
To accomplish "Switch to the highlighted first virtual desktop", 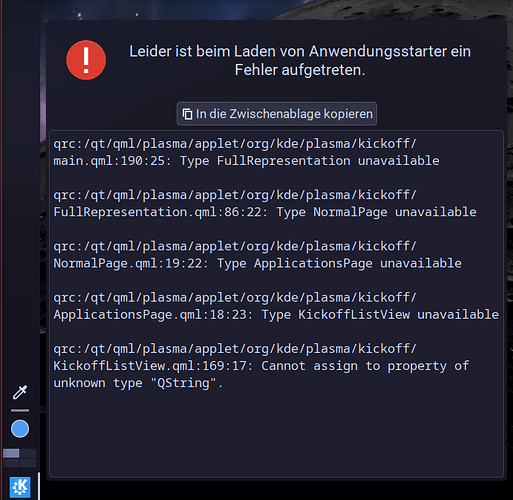I will pyautogui.click(x=11, y=453).
